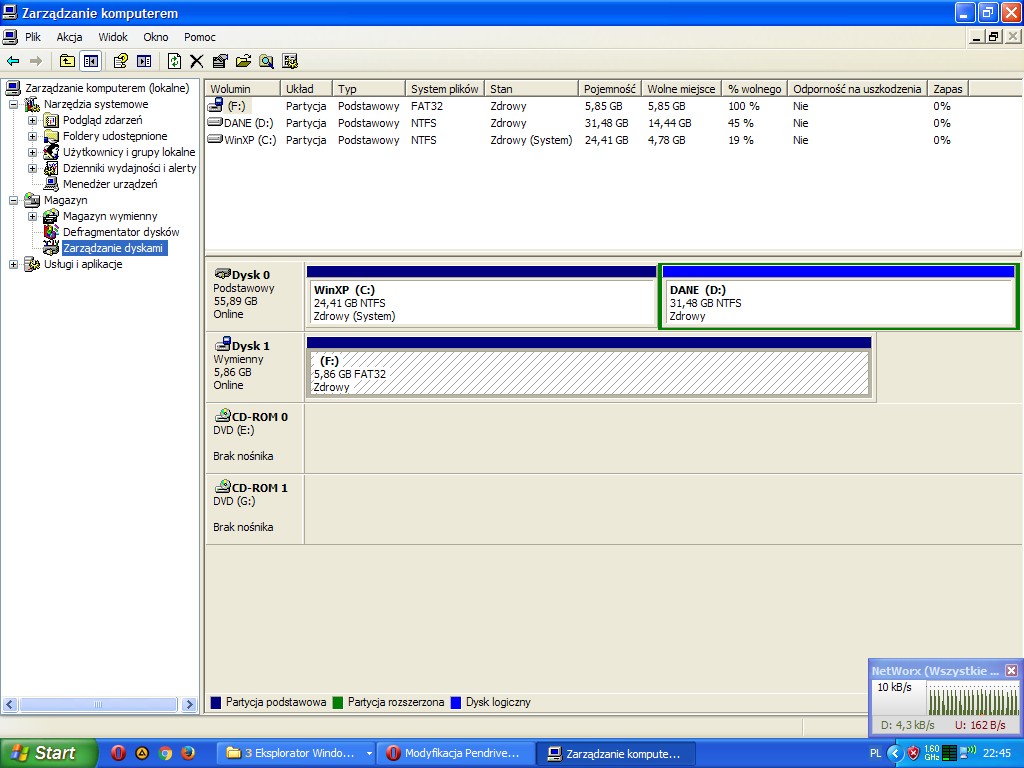This screenshot has height=768, width=1024.
Task: Click the magnifier Search toolbar icon
Action: [x=266, y=61]
